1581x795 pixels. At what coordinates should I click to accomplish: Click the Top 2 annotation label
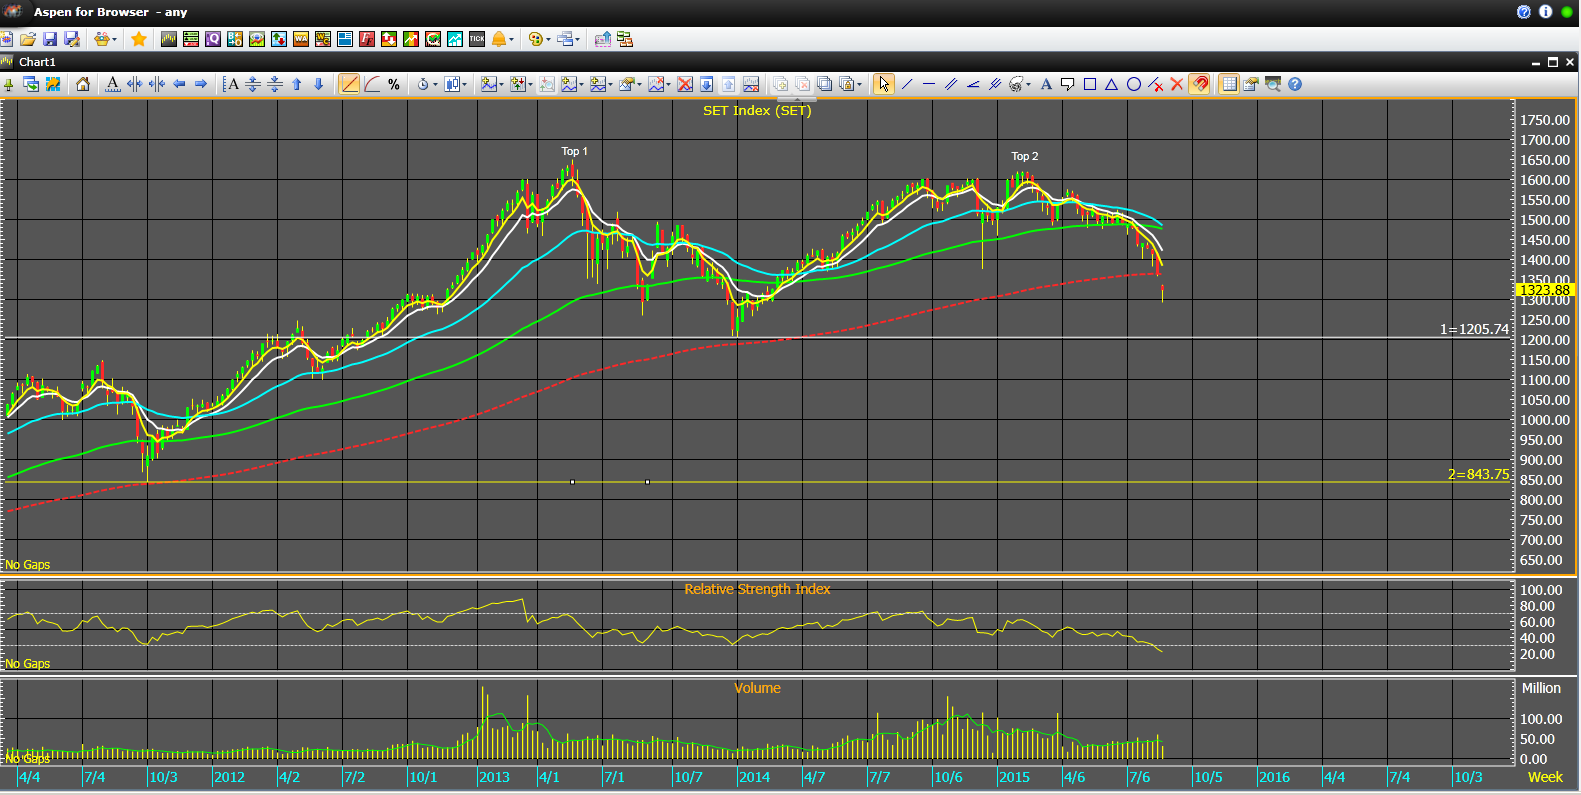click(x=1025, y=156)
